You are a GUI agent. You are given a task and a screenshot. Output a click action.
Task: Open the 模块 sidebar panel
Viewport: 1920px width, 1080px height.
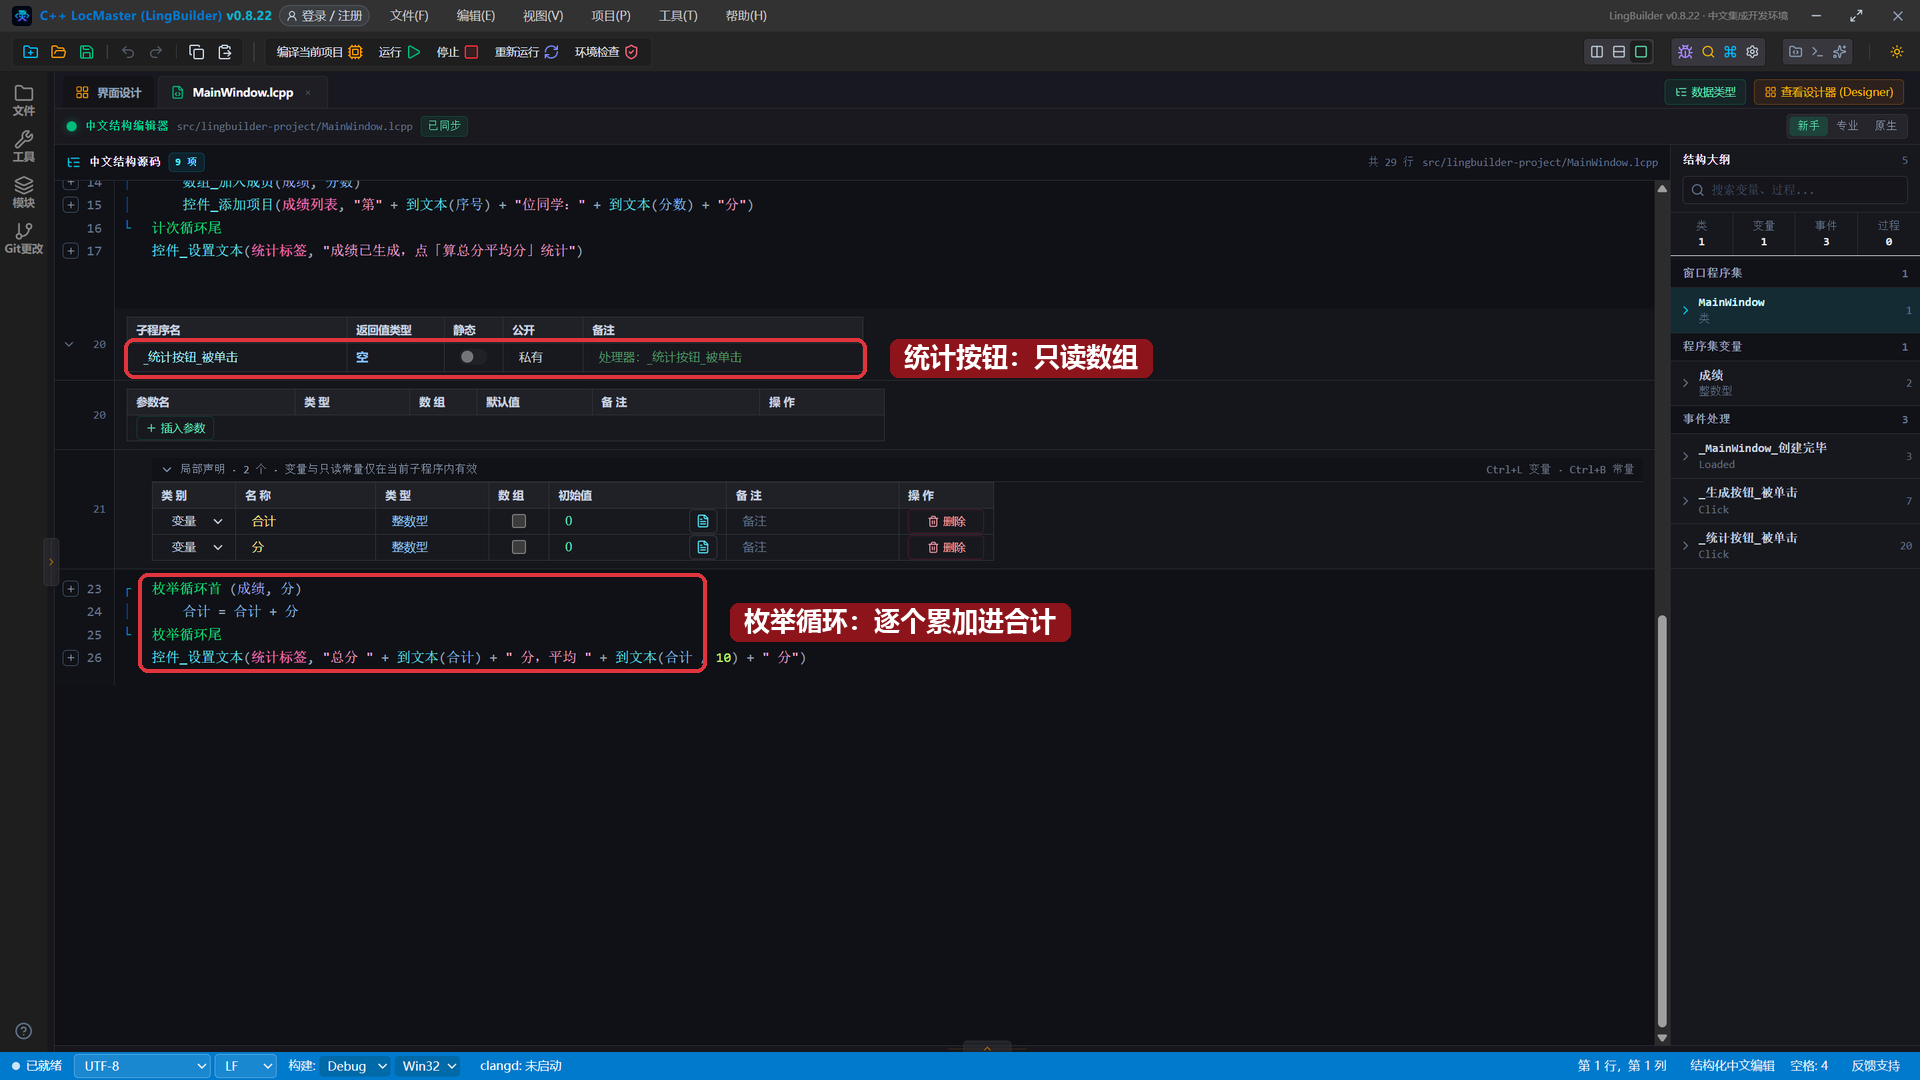pos(24,192)
